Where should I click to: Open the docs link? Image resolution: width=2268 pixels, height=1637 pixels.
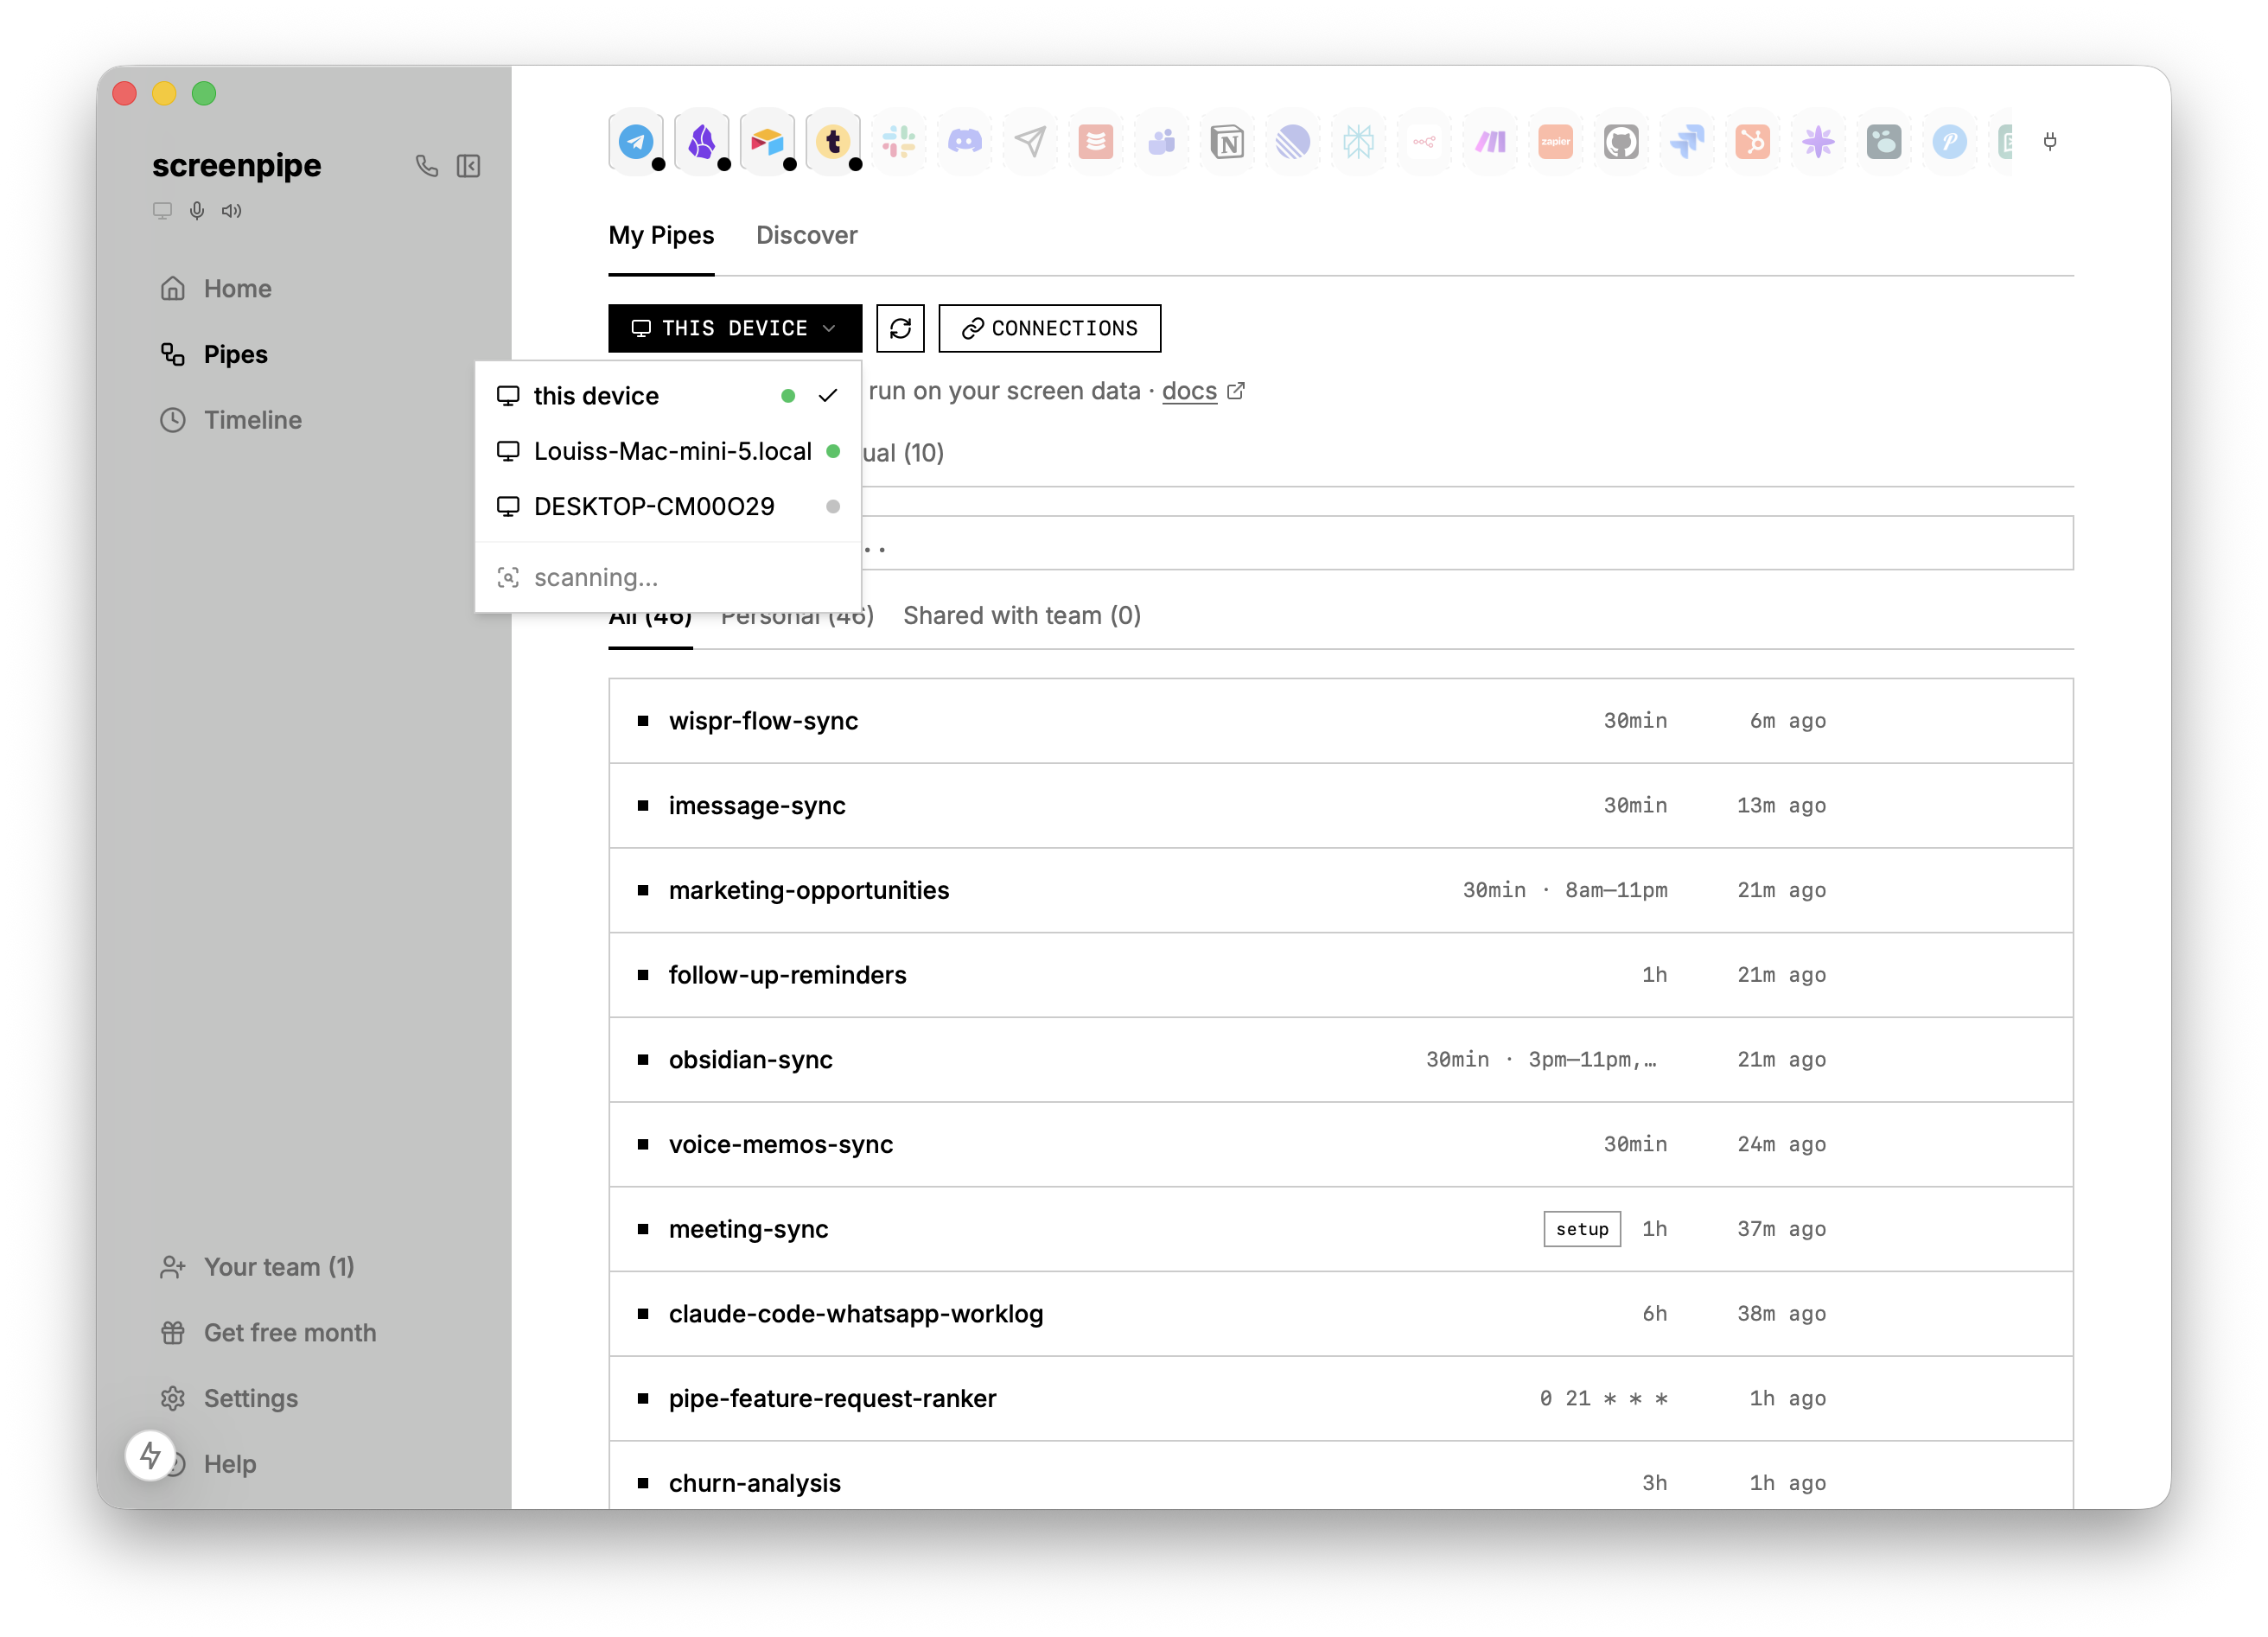[1189, 391]
